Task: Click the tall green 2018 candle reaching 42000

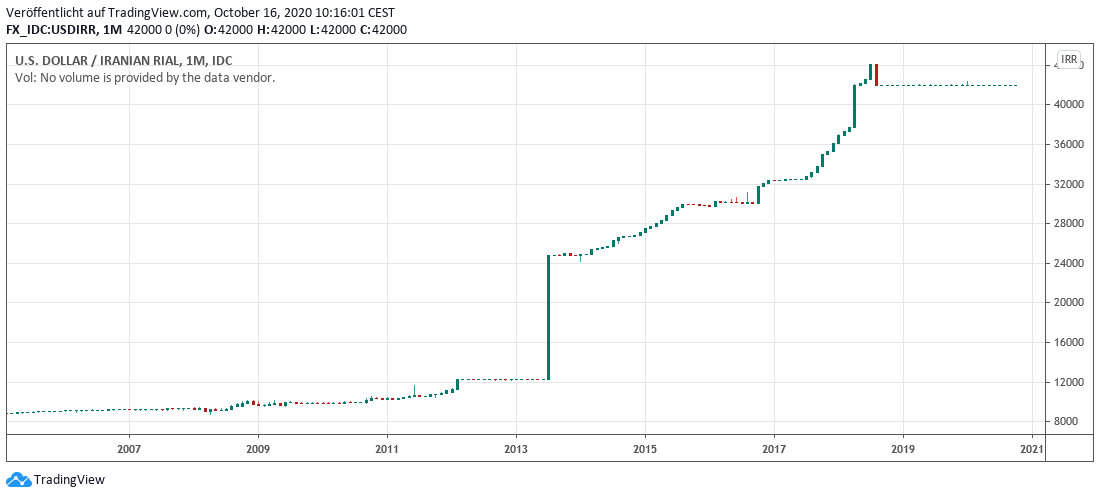Action: [854, 107]
